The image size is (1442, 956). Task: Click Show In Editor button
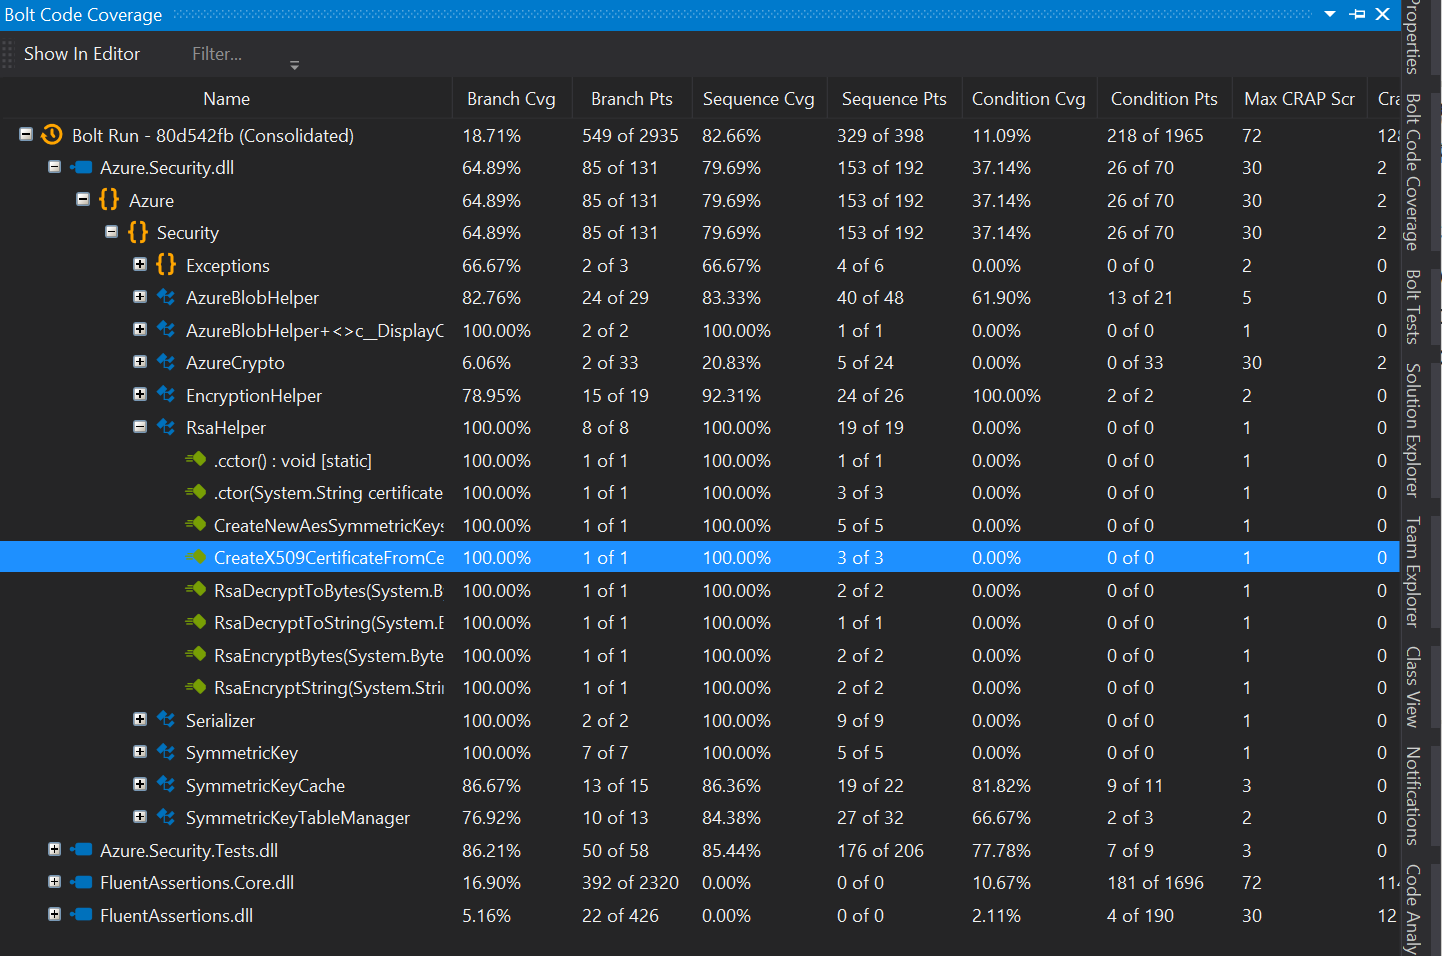coord(82,54)
